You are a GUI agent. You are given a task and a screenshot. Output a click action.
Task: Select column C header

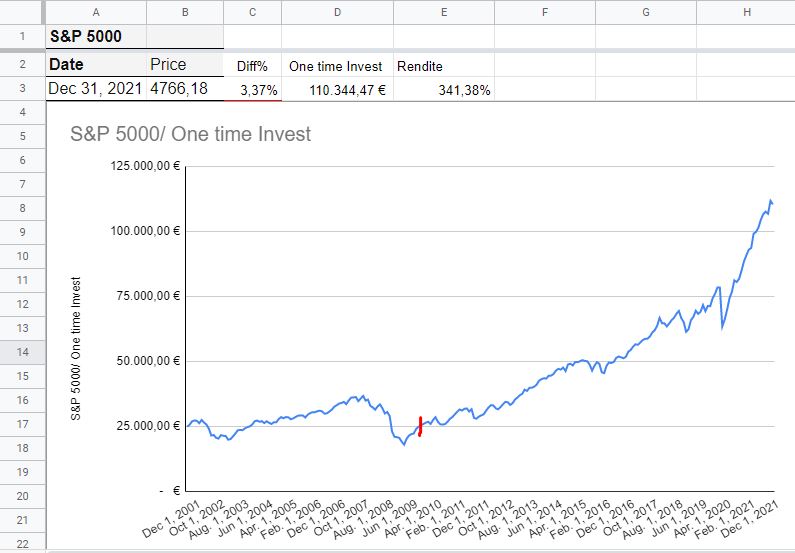click(252, 12)
